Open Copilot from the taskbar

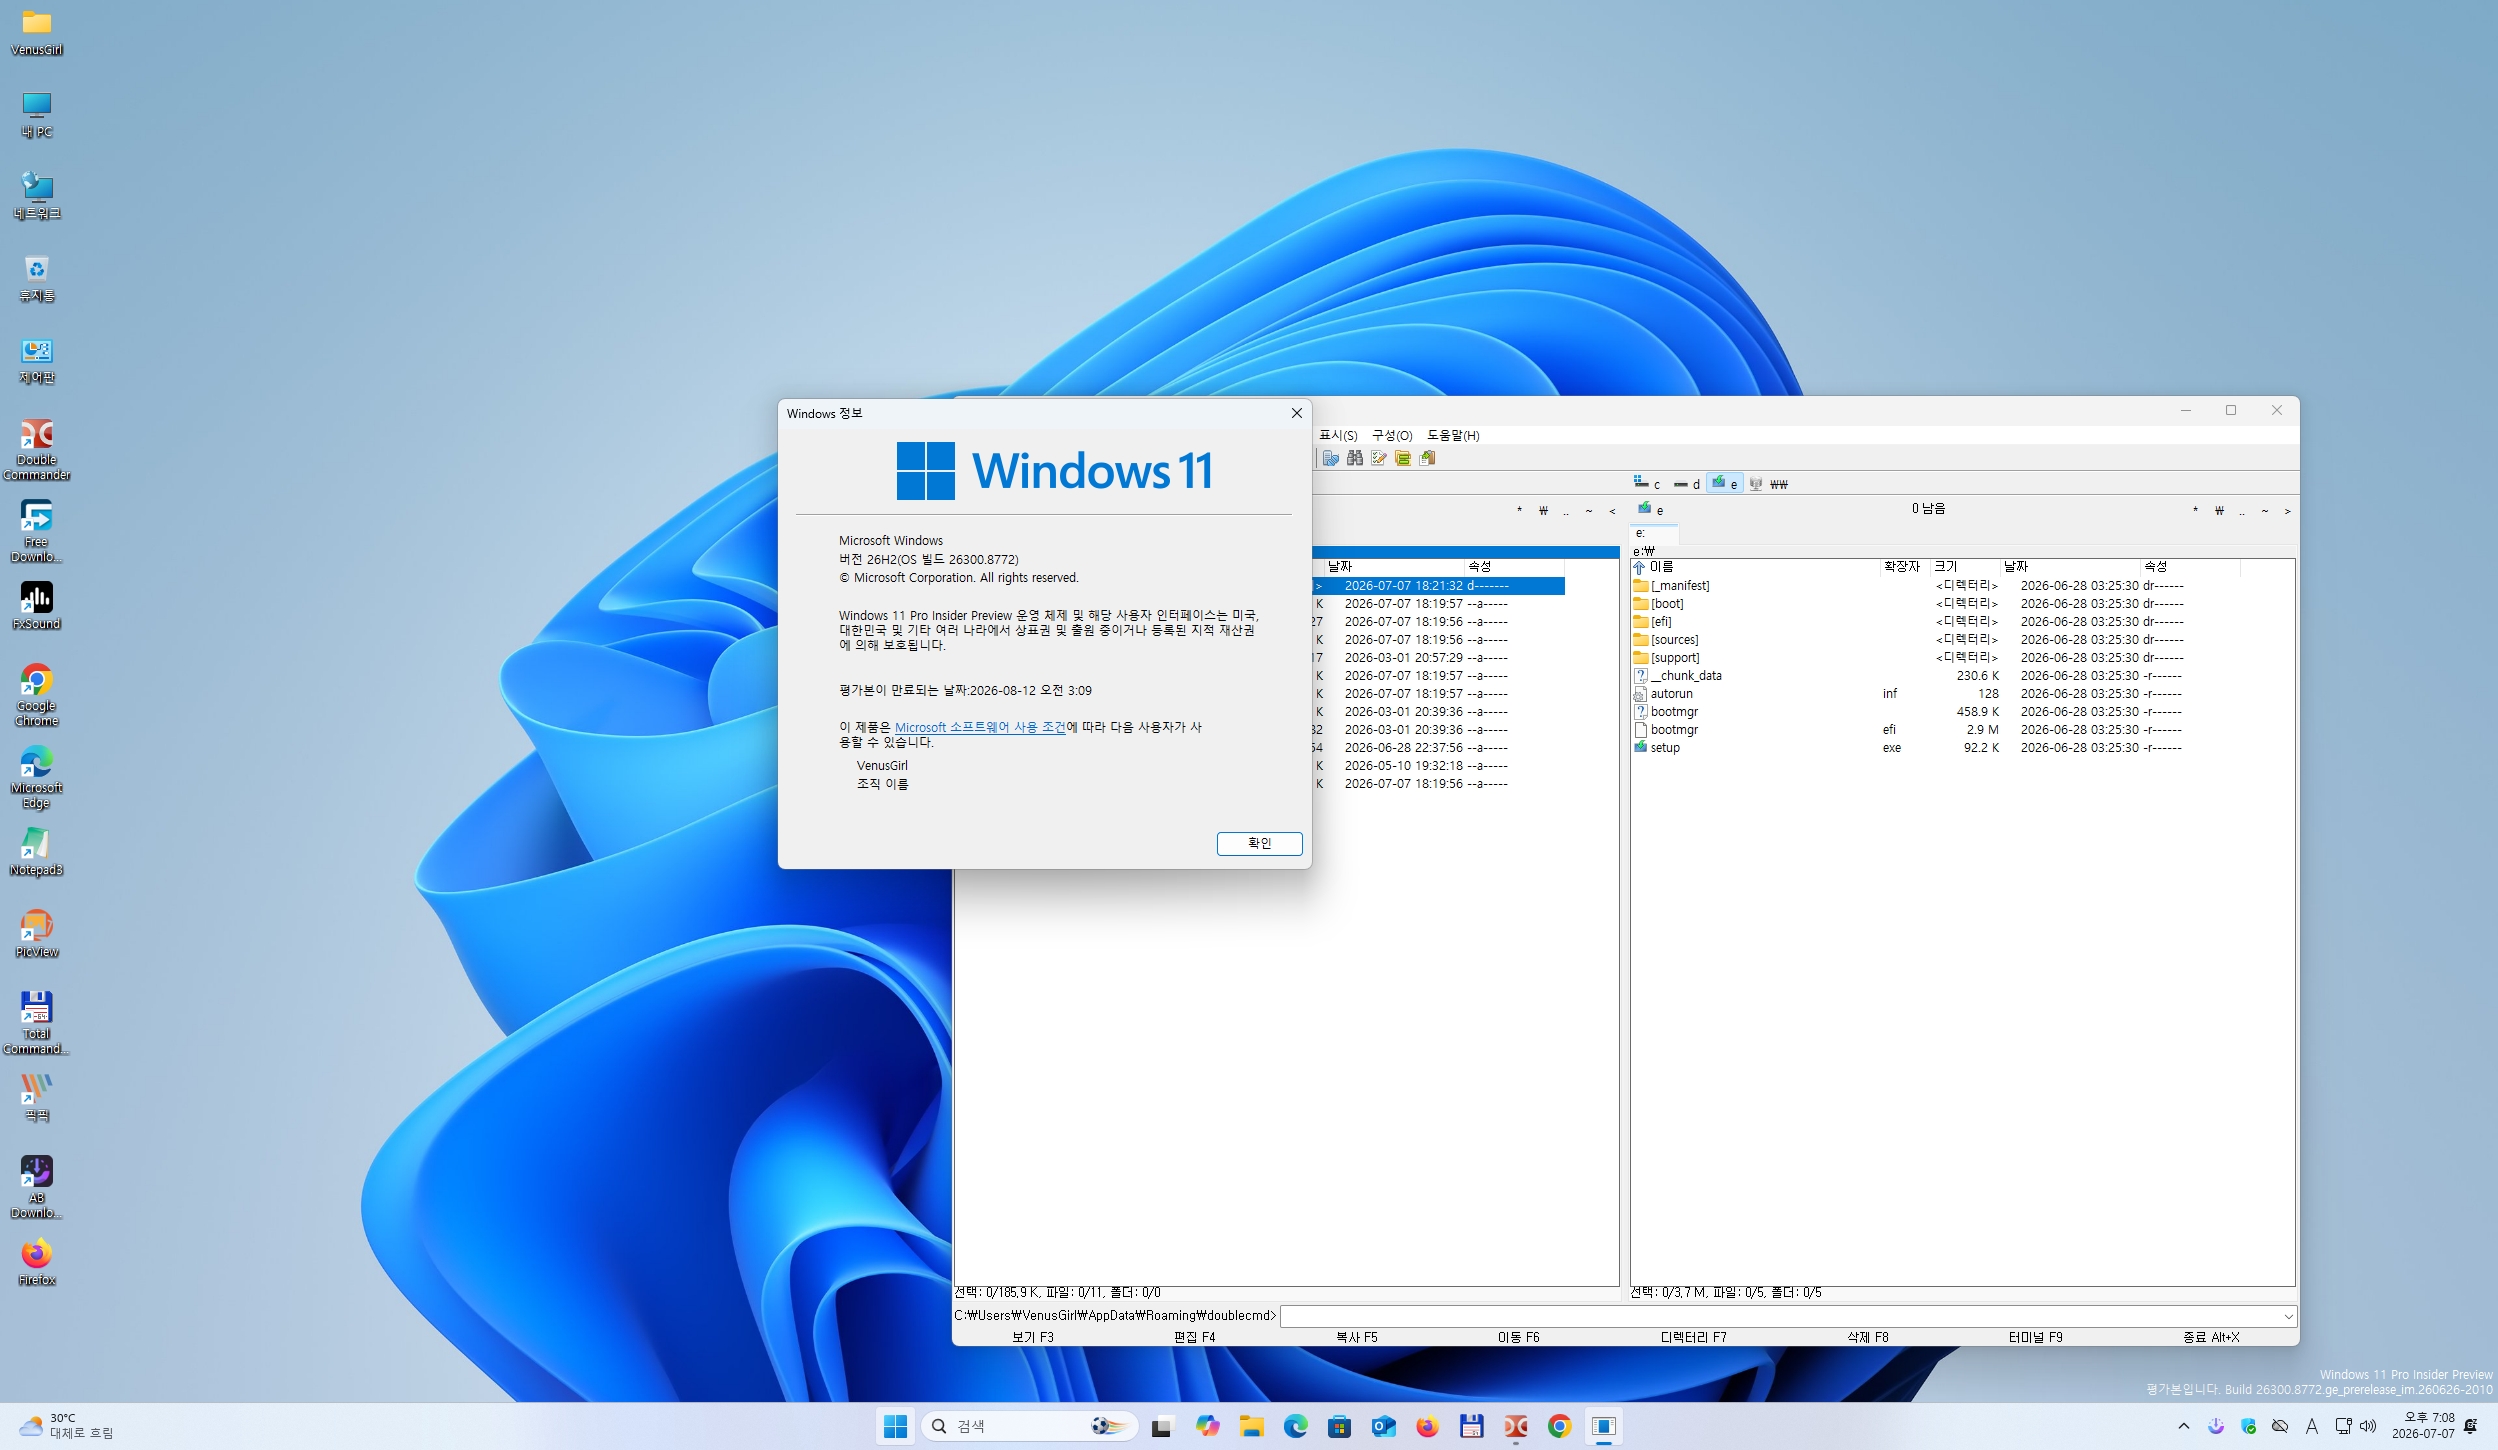click(1207, 1426)
